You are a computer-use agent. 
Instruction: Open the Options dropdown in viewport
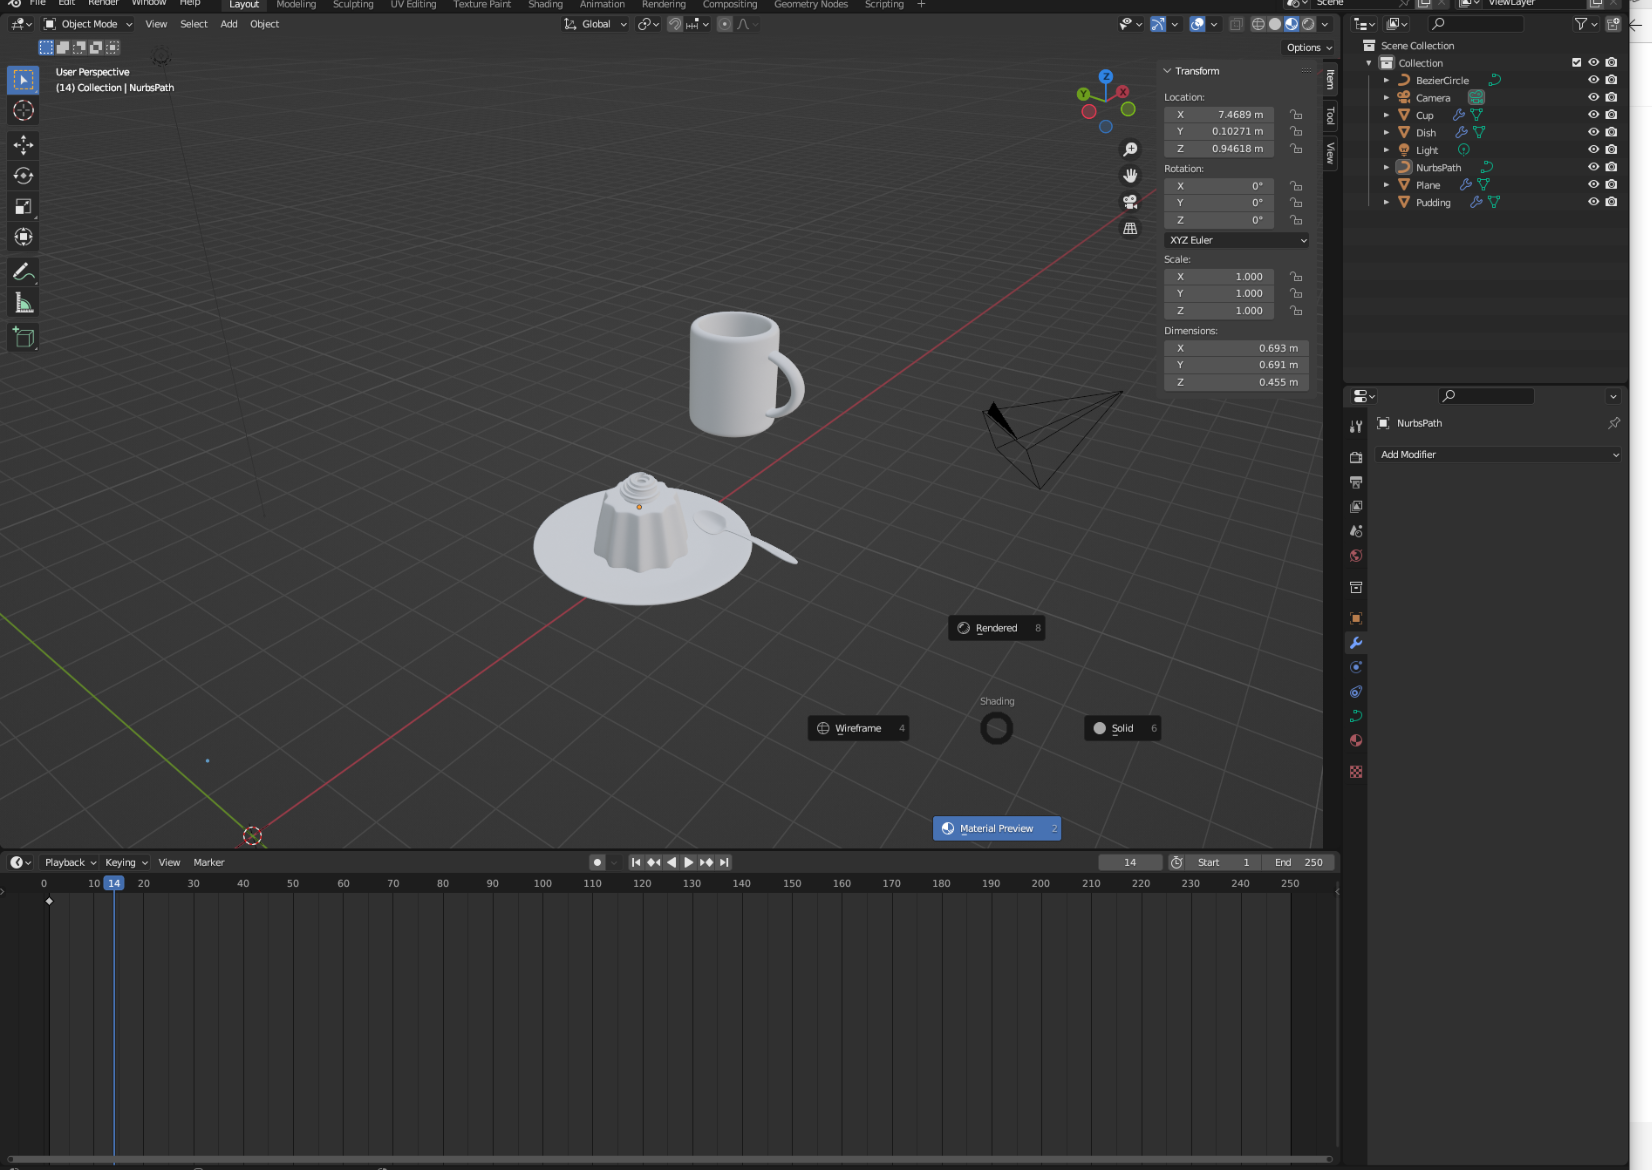1309,47
